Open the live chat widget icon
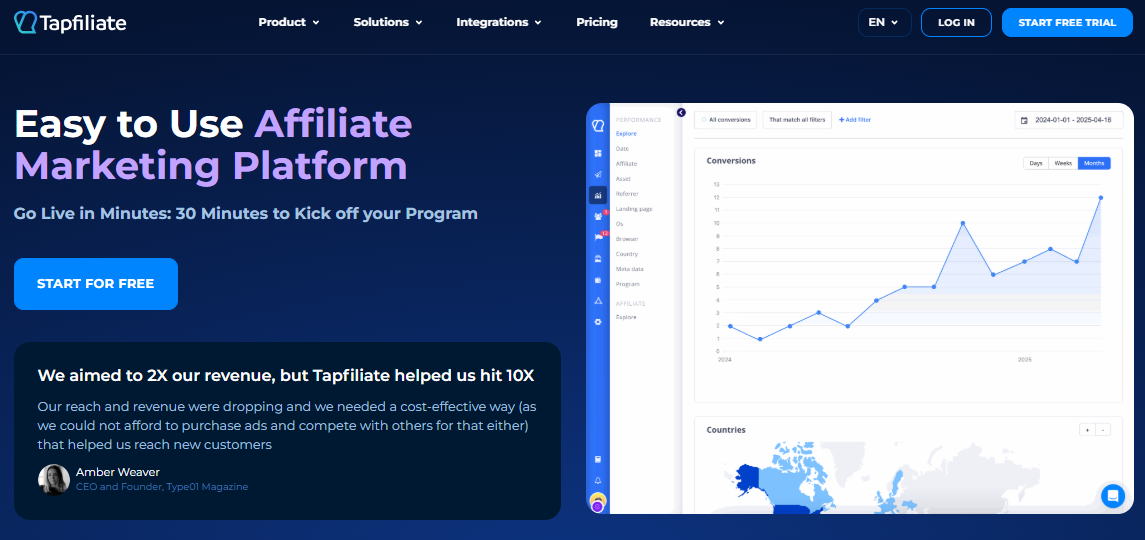 (1113, 495)
